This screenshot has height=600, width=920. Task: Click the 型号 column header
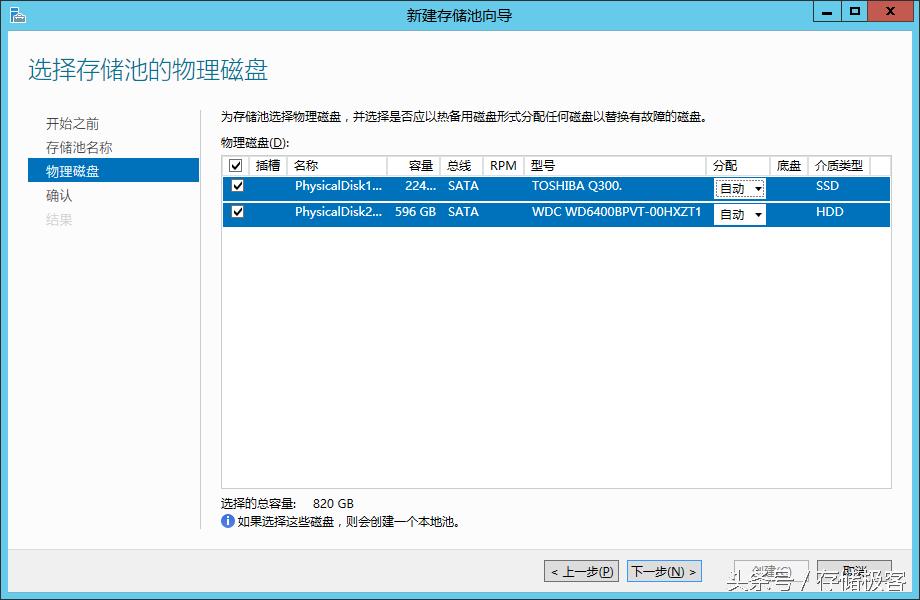[540, 165]
